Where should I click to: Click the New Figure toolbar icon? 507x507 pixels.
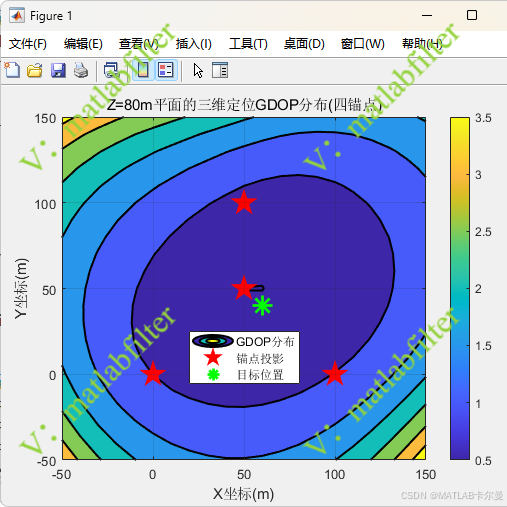coord(12,70)
